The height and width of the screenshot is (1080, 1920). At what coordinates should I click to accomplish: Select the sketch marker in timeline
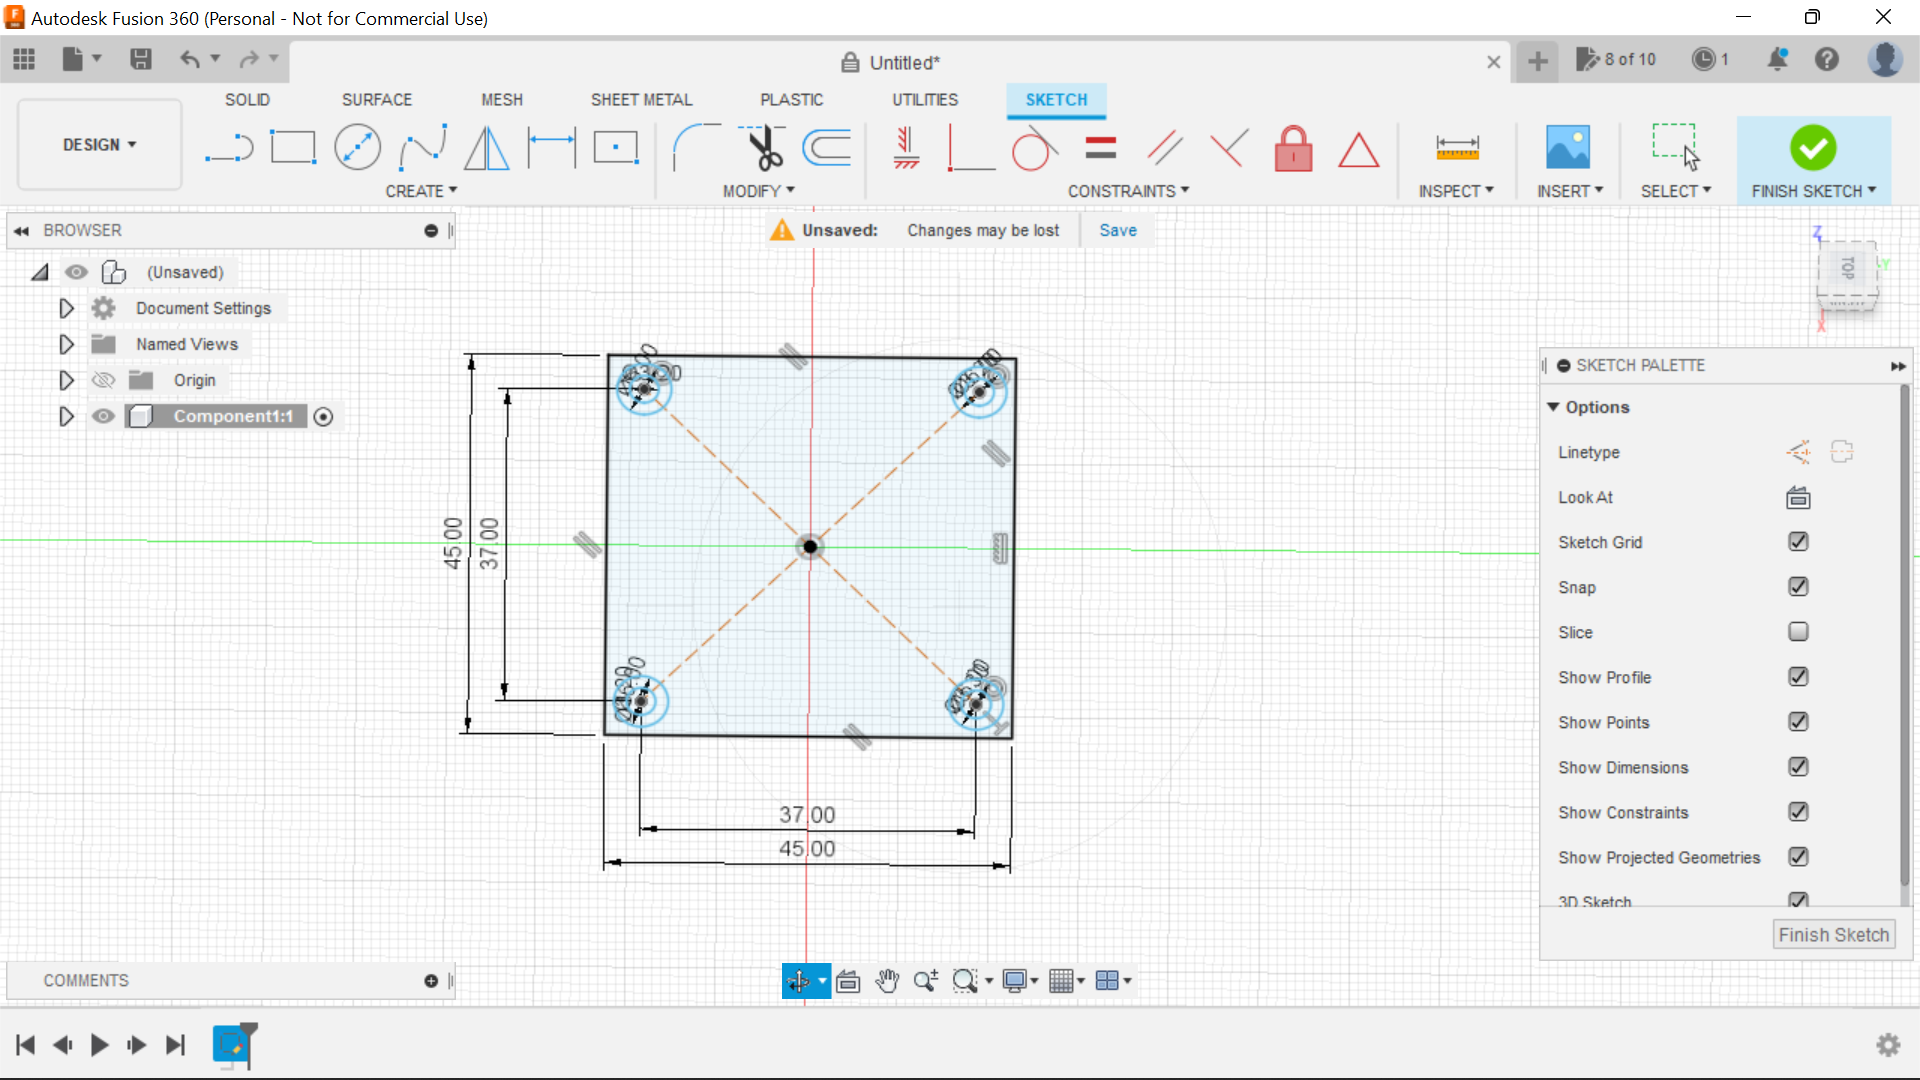[x=233, y=1045]
